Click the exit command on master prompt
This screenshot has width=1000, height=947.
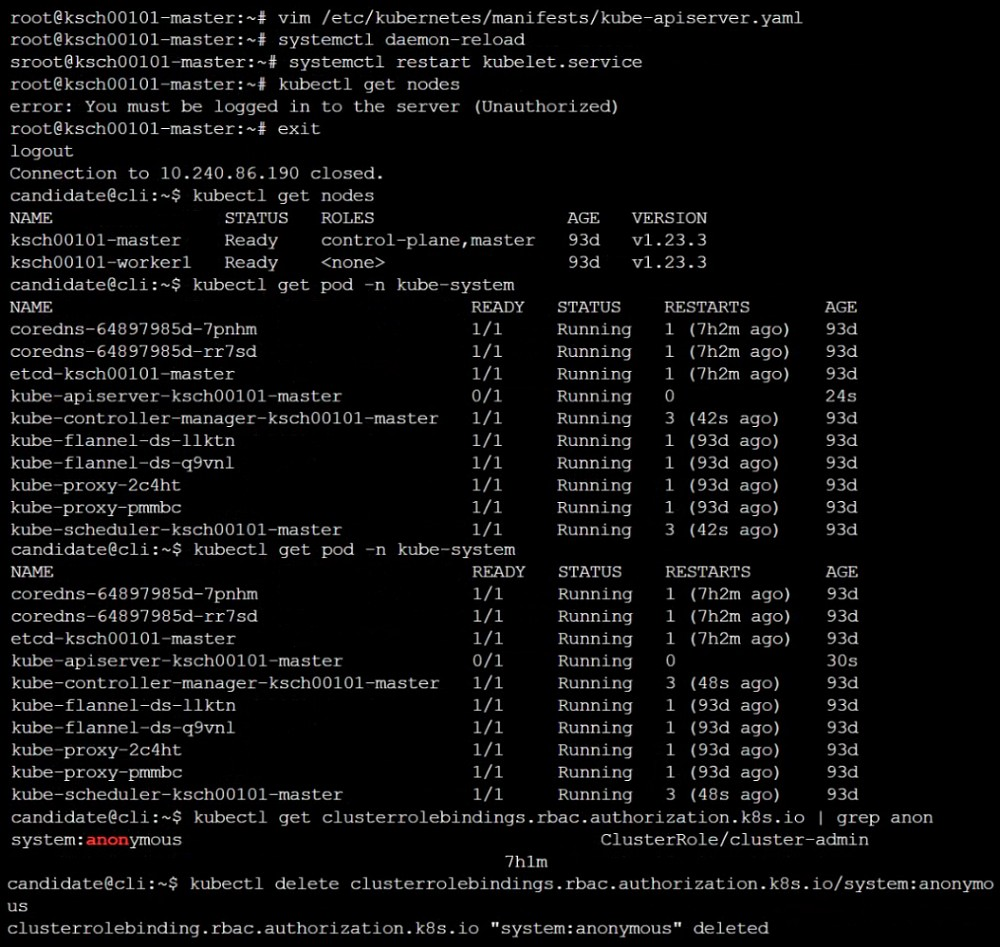click(x=299, y=129)
